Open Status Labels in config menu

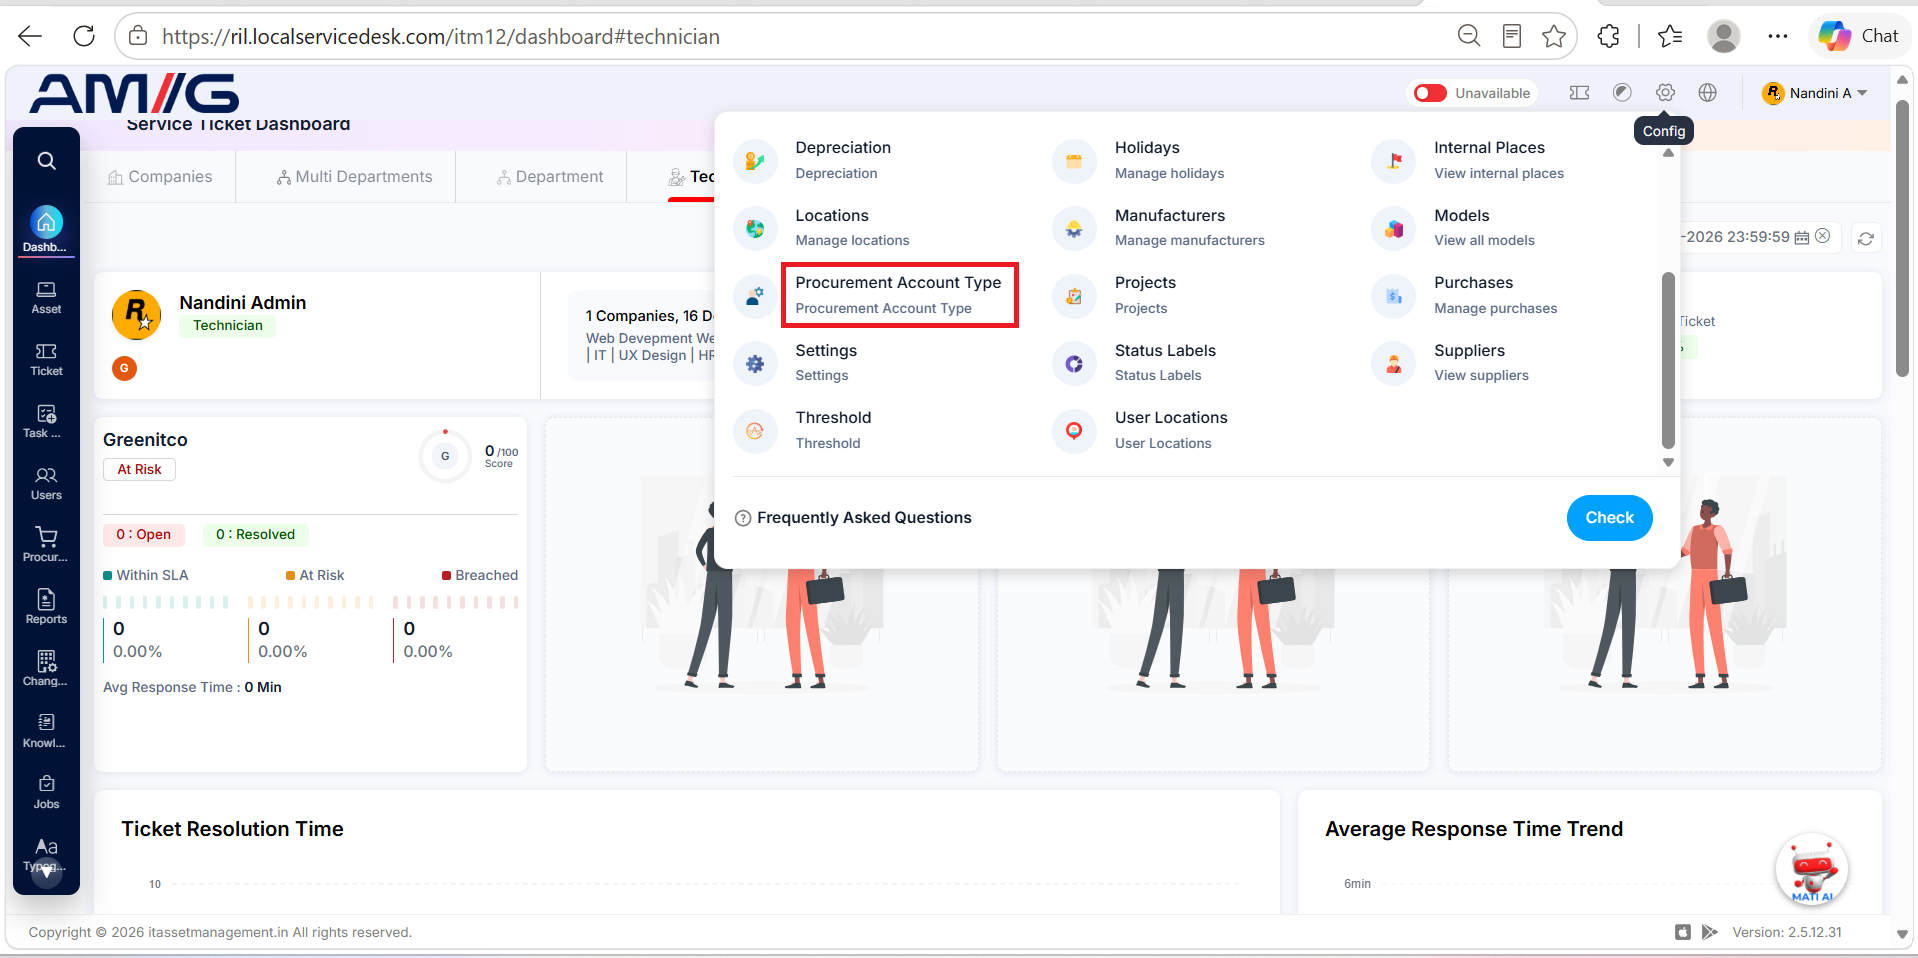point(1165,362)
